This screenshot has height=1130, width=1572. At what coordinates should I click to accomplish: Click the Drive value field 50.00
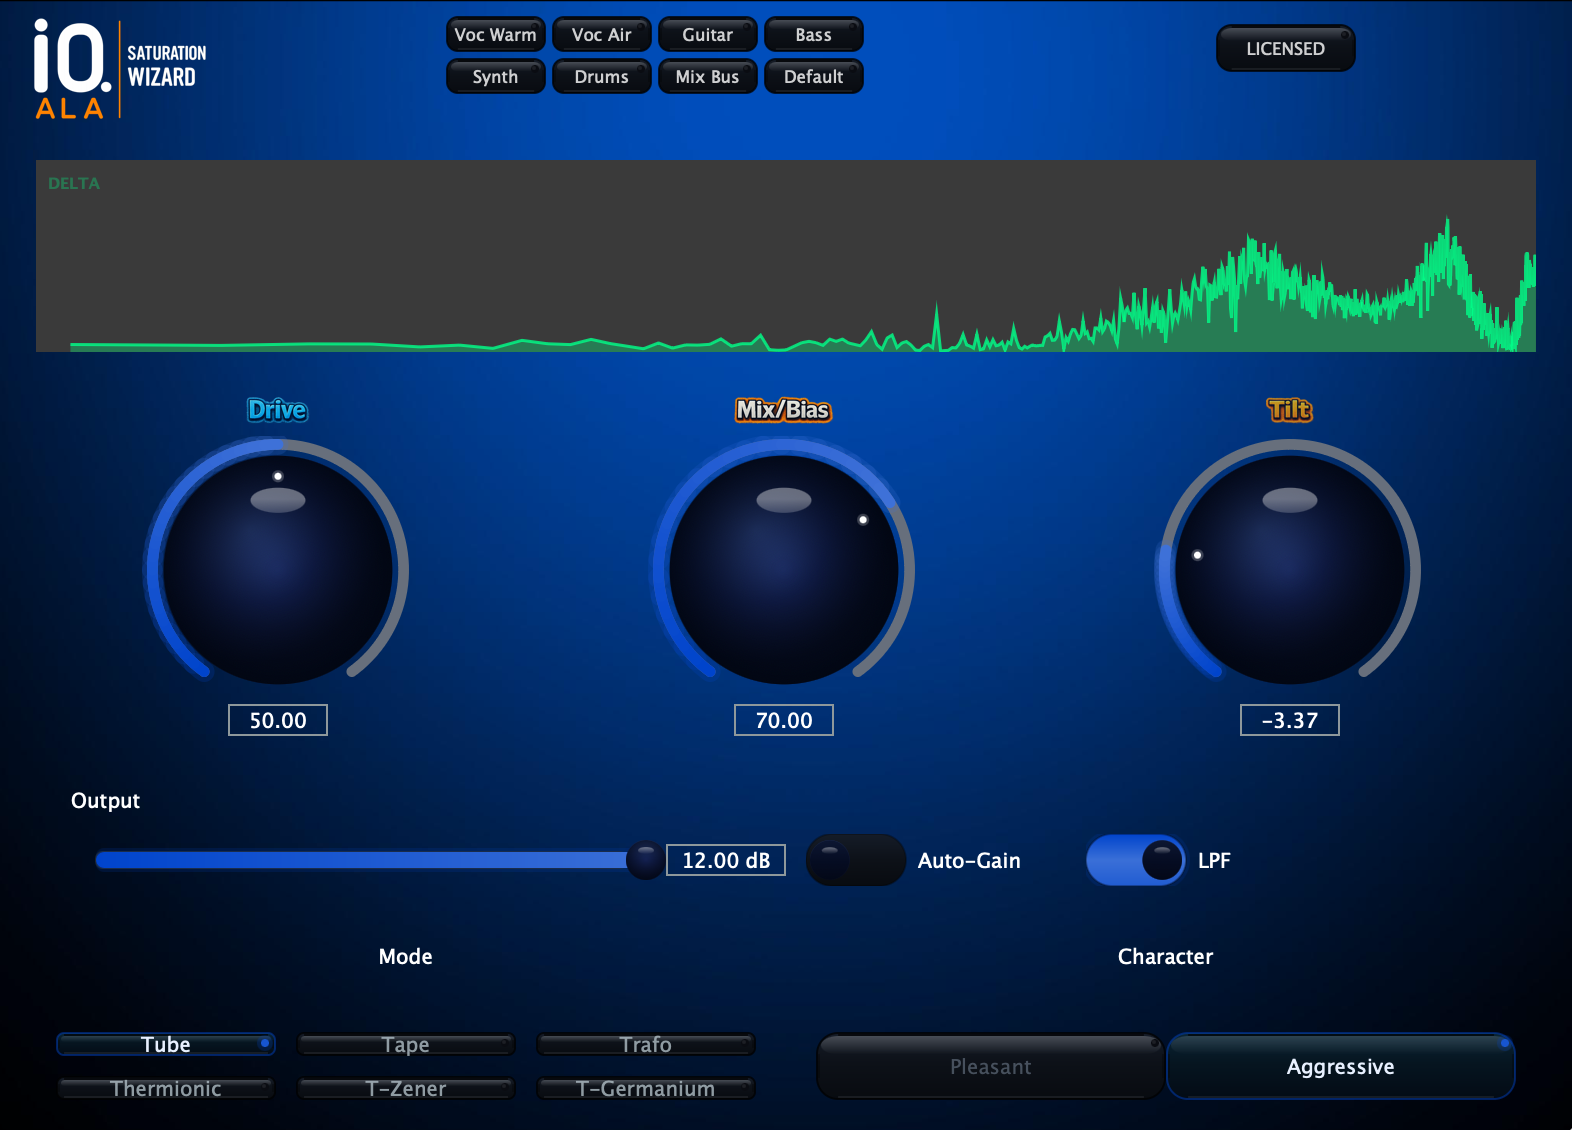tap(278, 720)
